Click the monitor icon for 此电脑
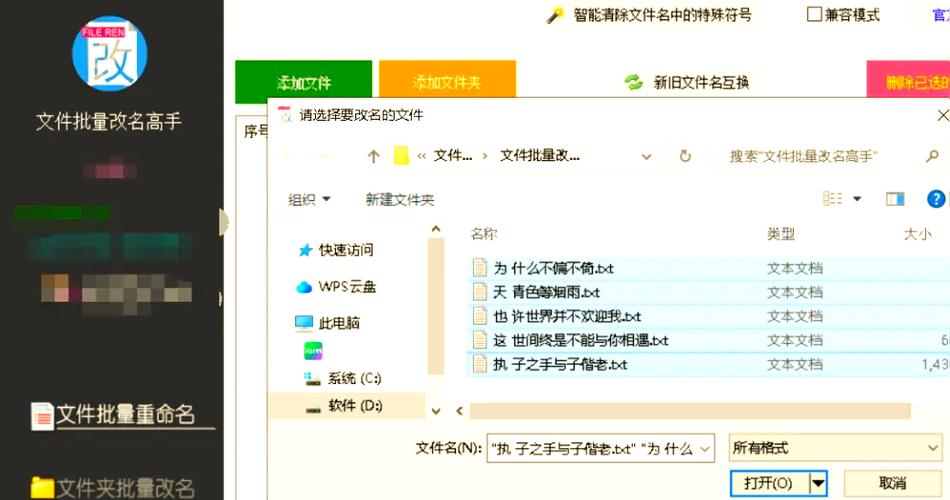 (304, 323)
